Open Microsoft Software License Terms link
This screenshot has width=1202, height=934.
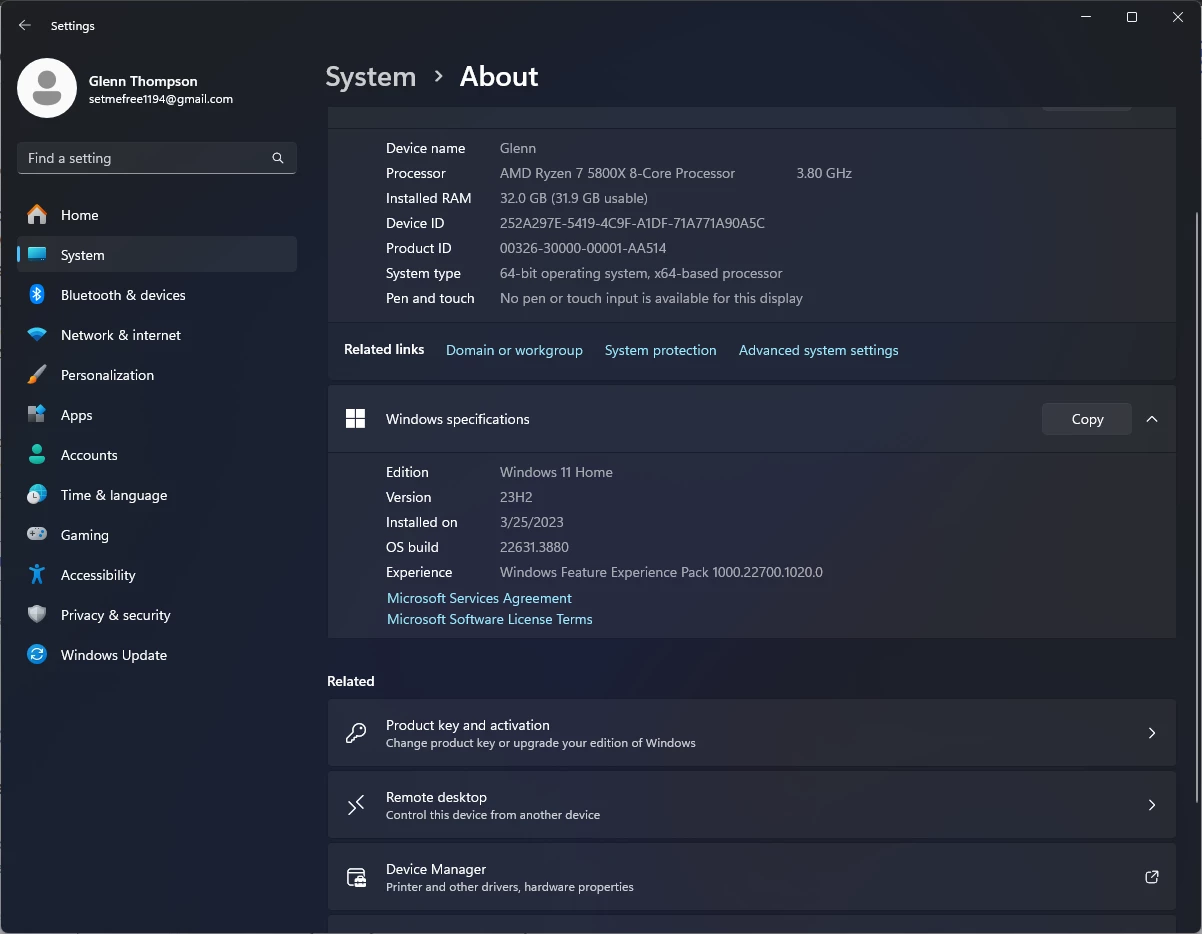[x=489, y=619]
